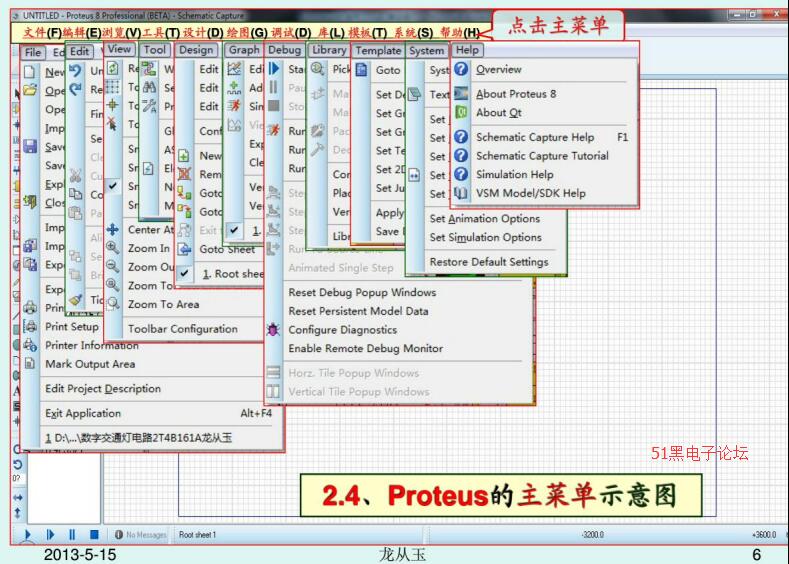Open the Template menu header

378,51
